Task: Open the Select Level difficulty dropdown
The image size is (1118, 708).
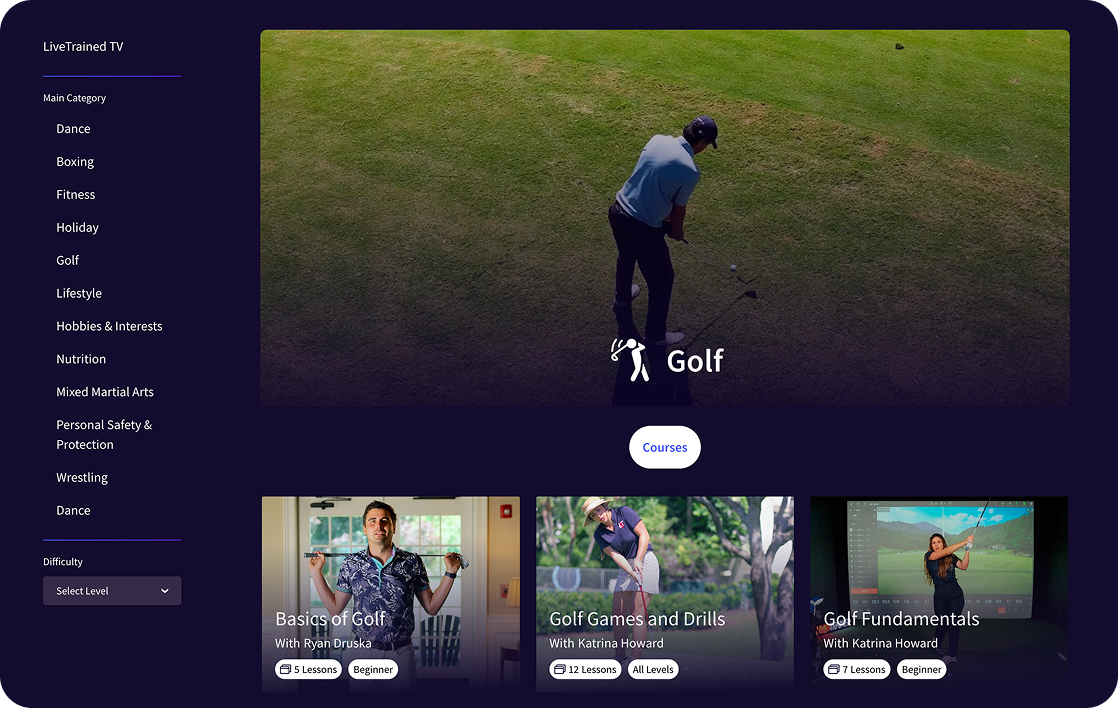Action: pos(112,591)
